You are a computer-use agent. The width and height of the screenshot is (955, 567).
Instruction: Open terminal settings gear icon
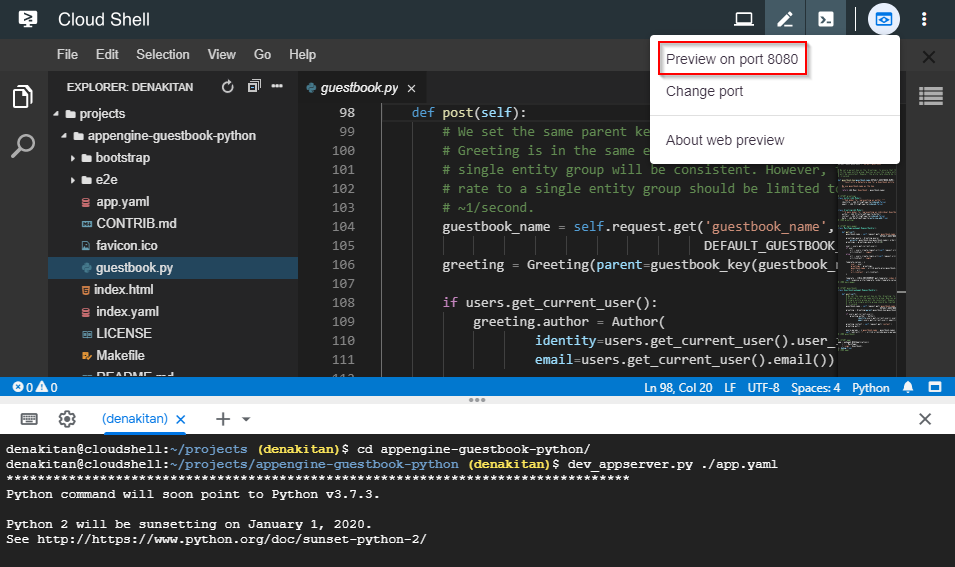[67, 419]
